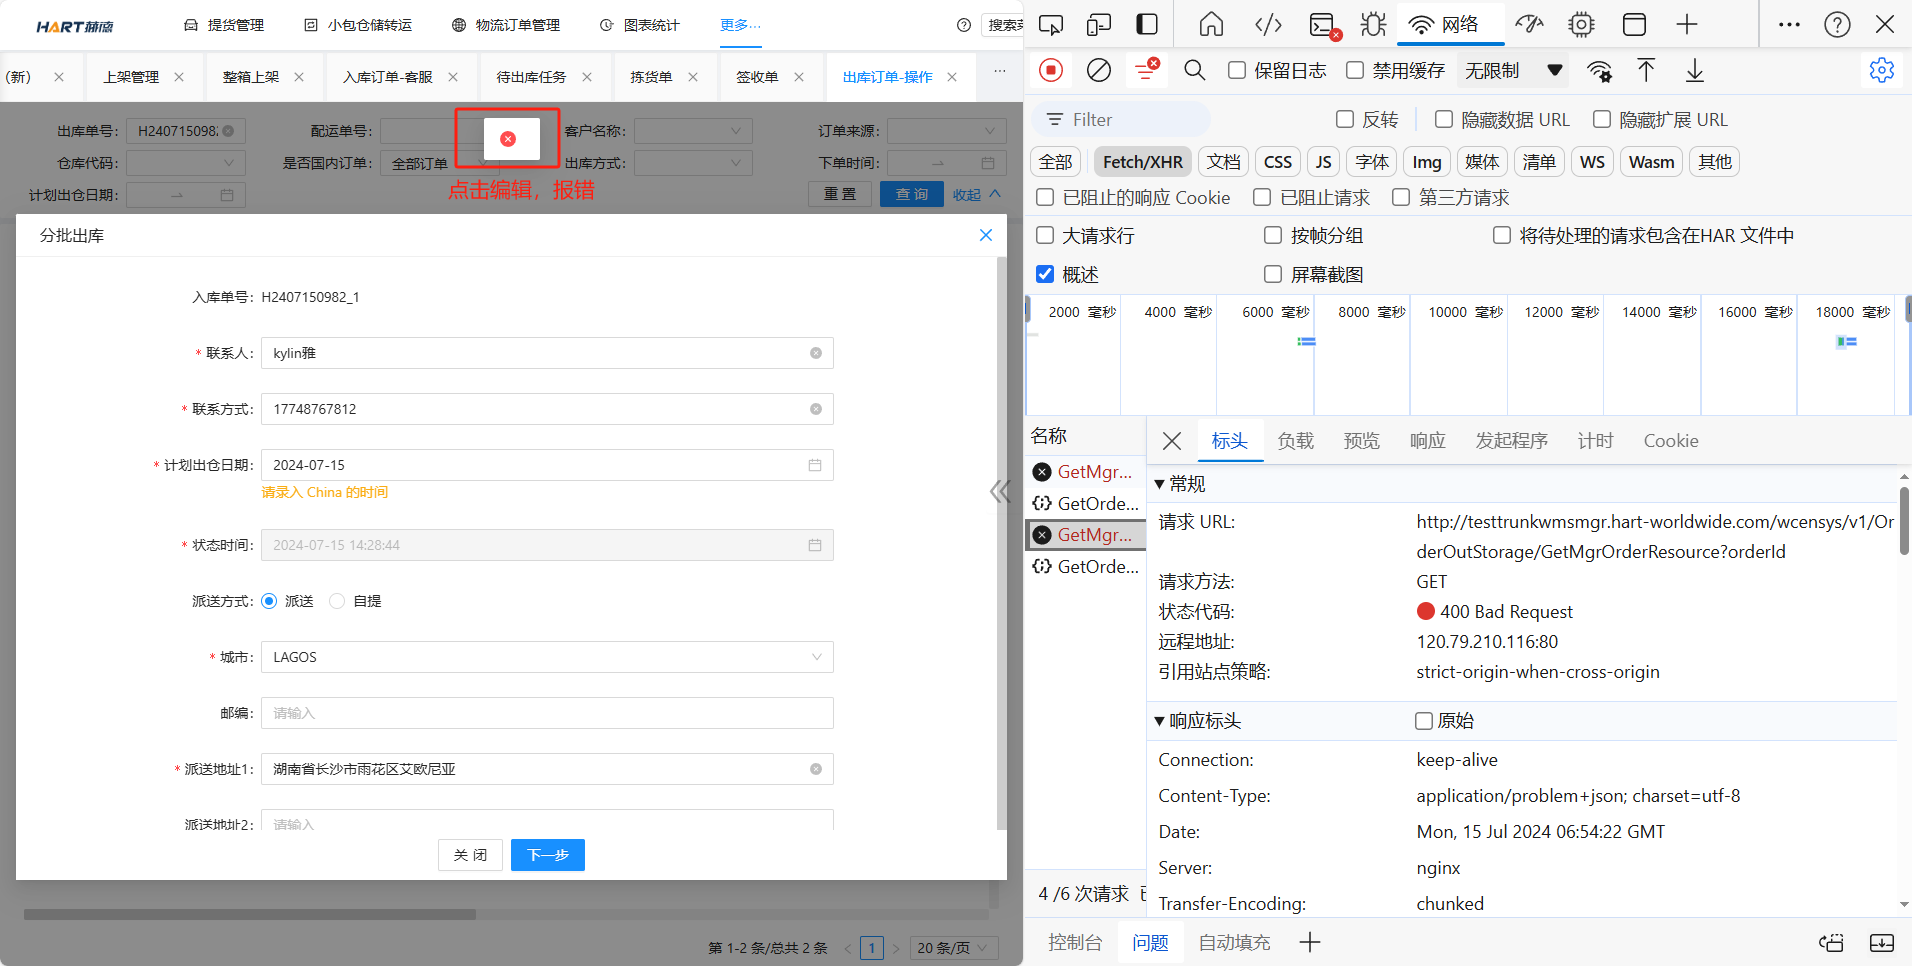Open the network search magnifier icon
The image size is (1912, 966).
[x=1194, y=70]
